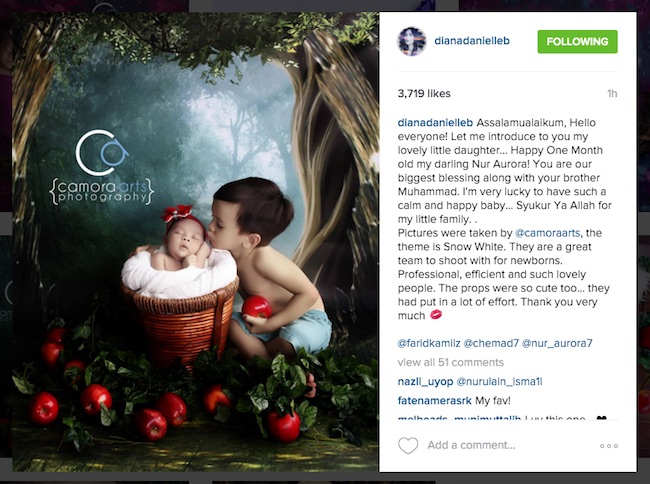Expand view all 51 comments

[451, 362]
